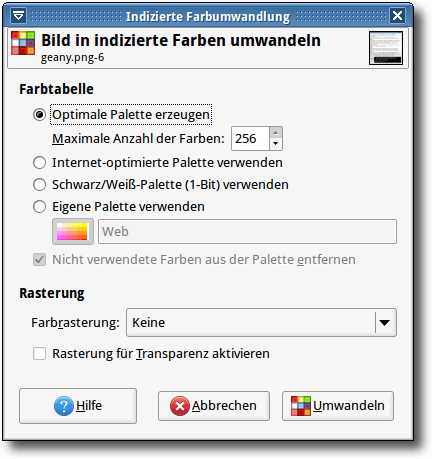Image resolution: width=432 pixels, height=459 pixels.
Task: Click the Farbrasterung dropdown arrow
Action: pos(385,322)
